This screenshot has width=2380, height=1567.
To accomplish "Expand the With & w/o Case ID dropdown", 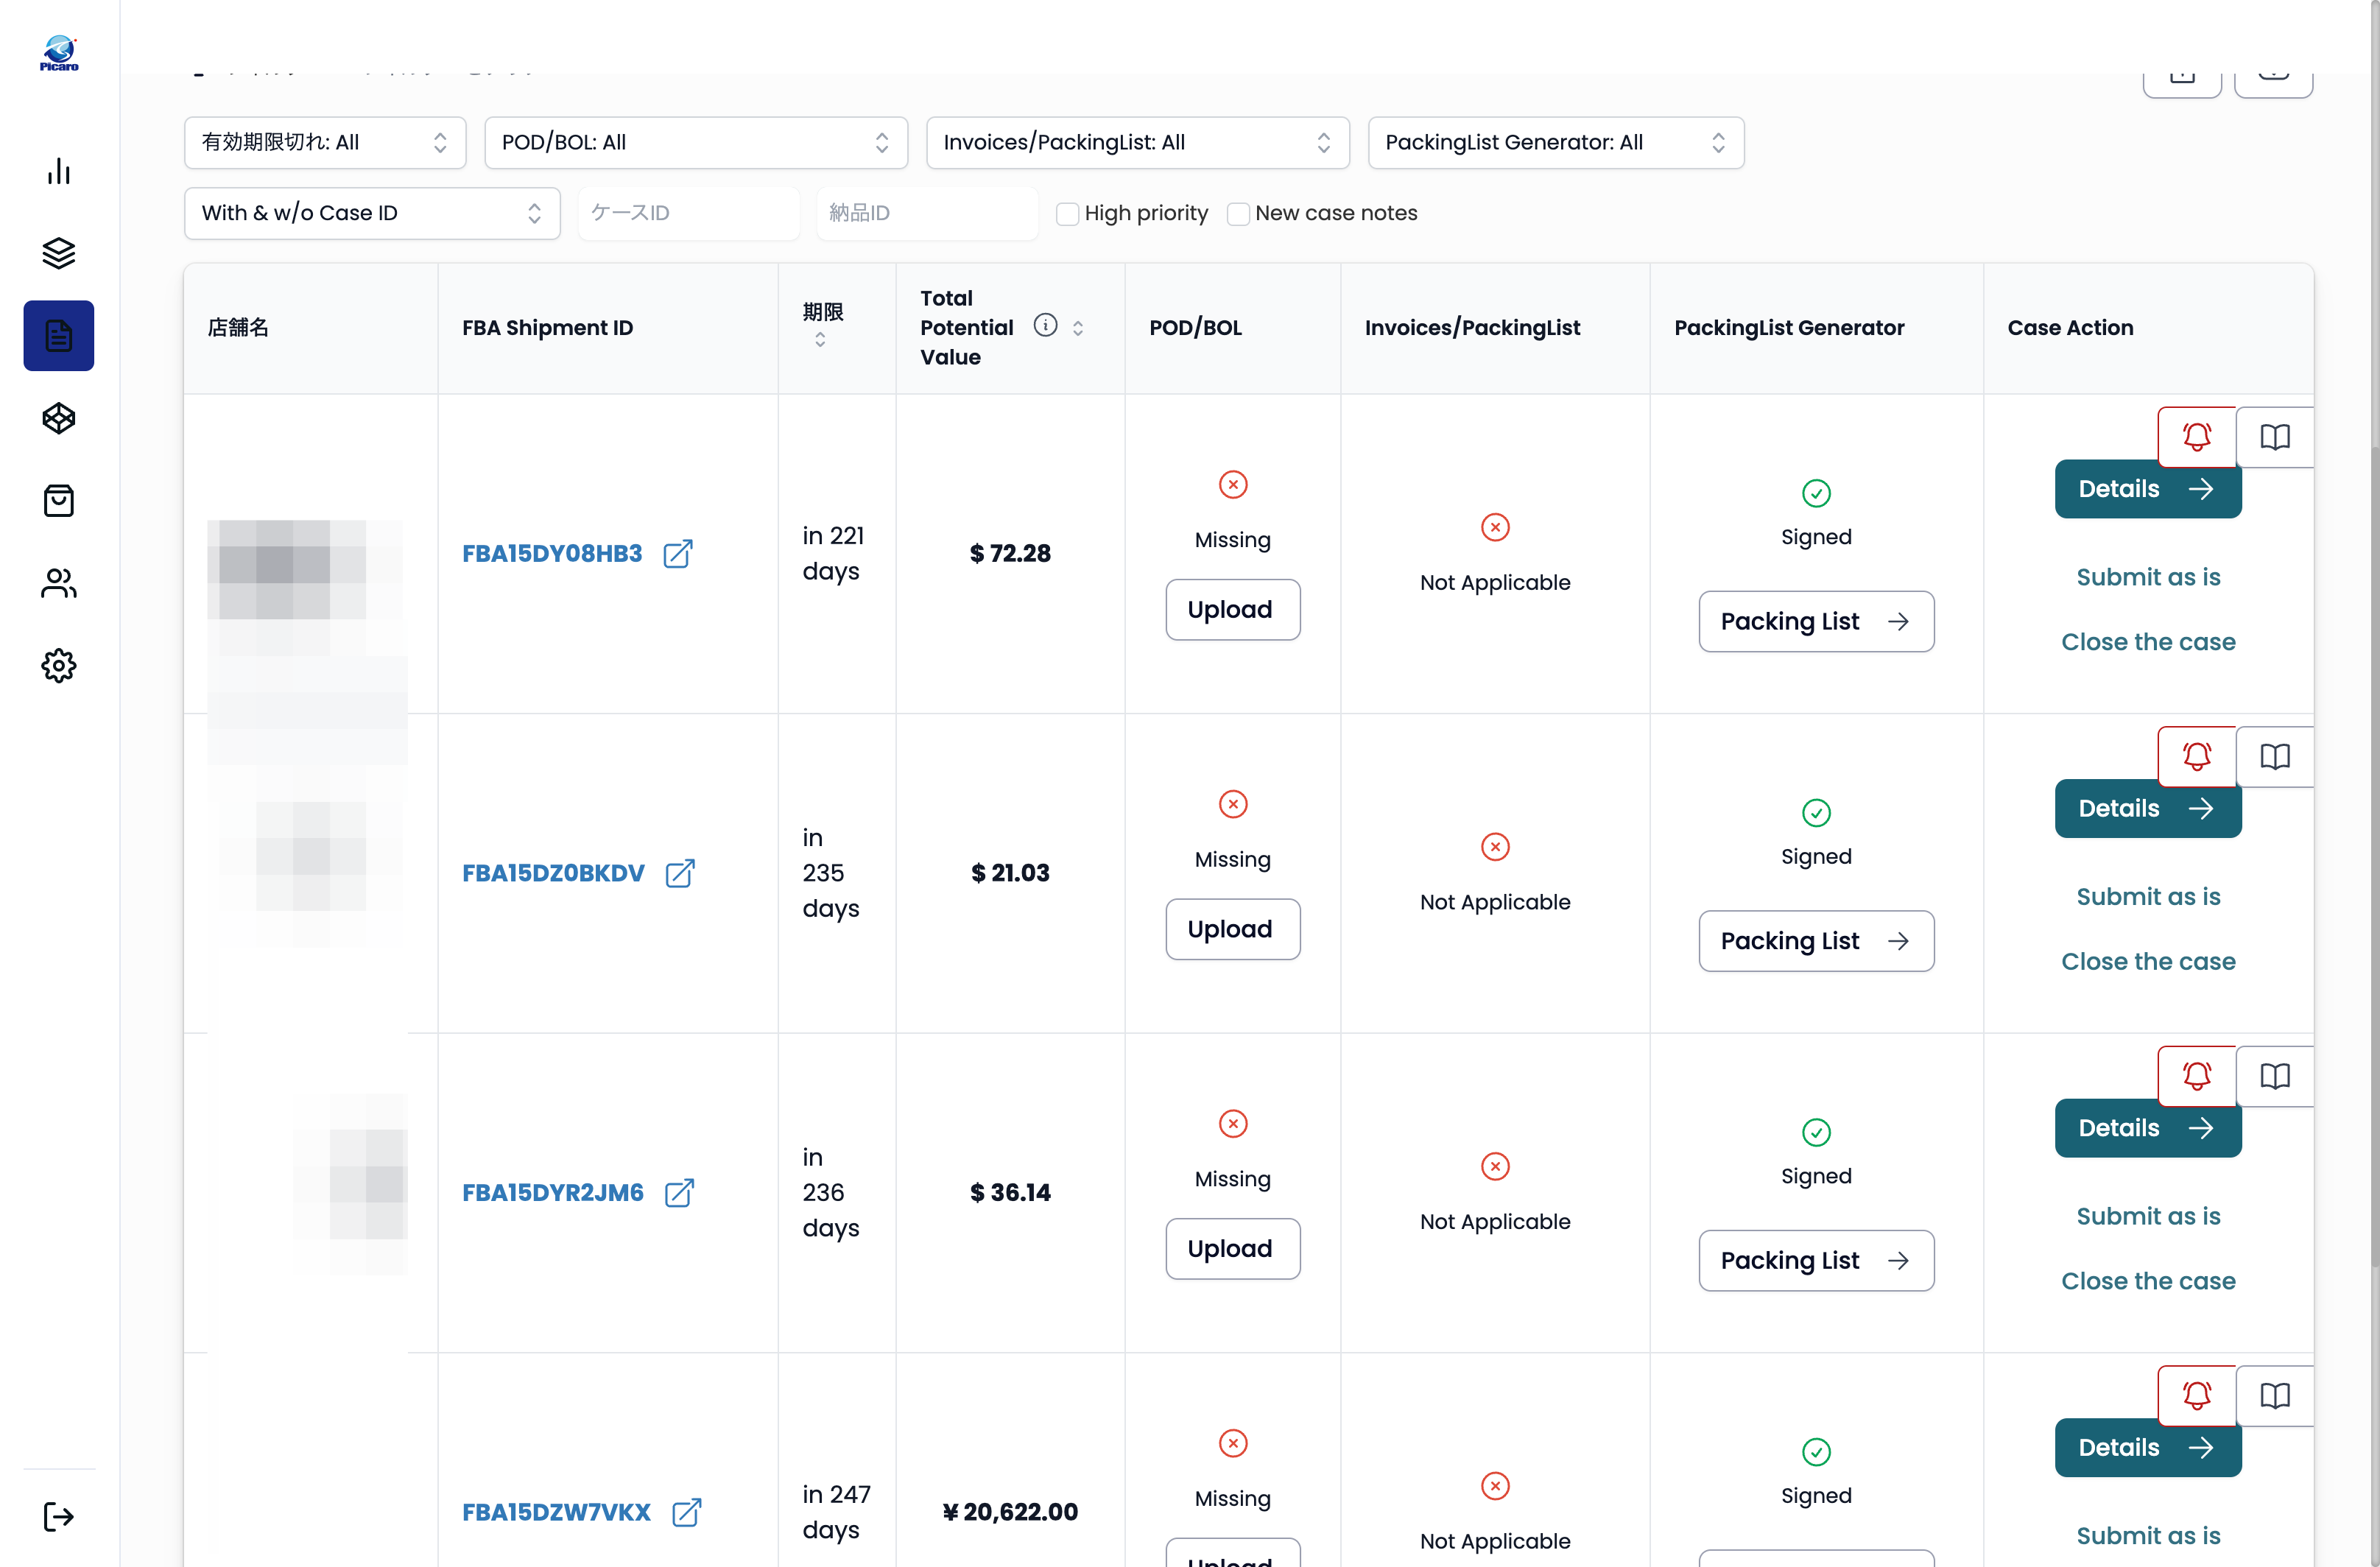I will (x=372, y=213).
